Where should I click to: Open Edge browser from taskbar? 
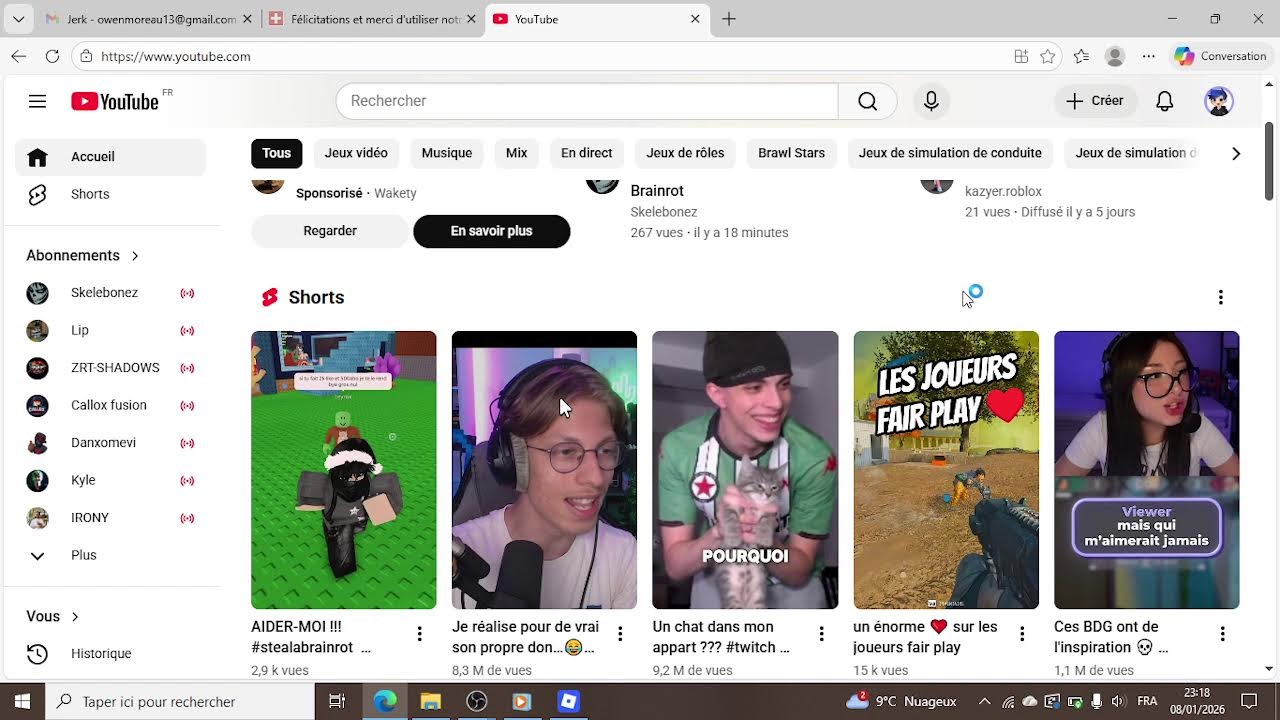(x=385, y=701)
